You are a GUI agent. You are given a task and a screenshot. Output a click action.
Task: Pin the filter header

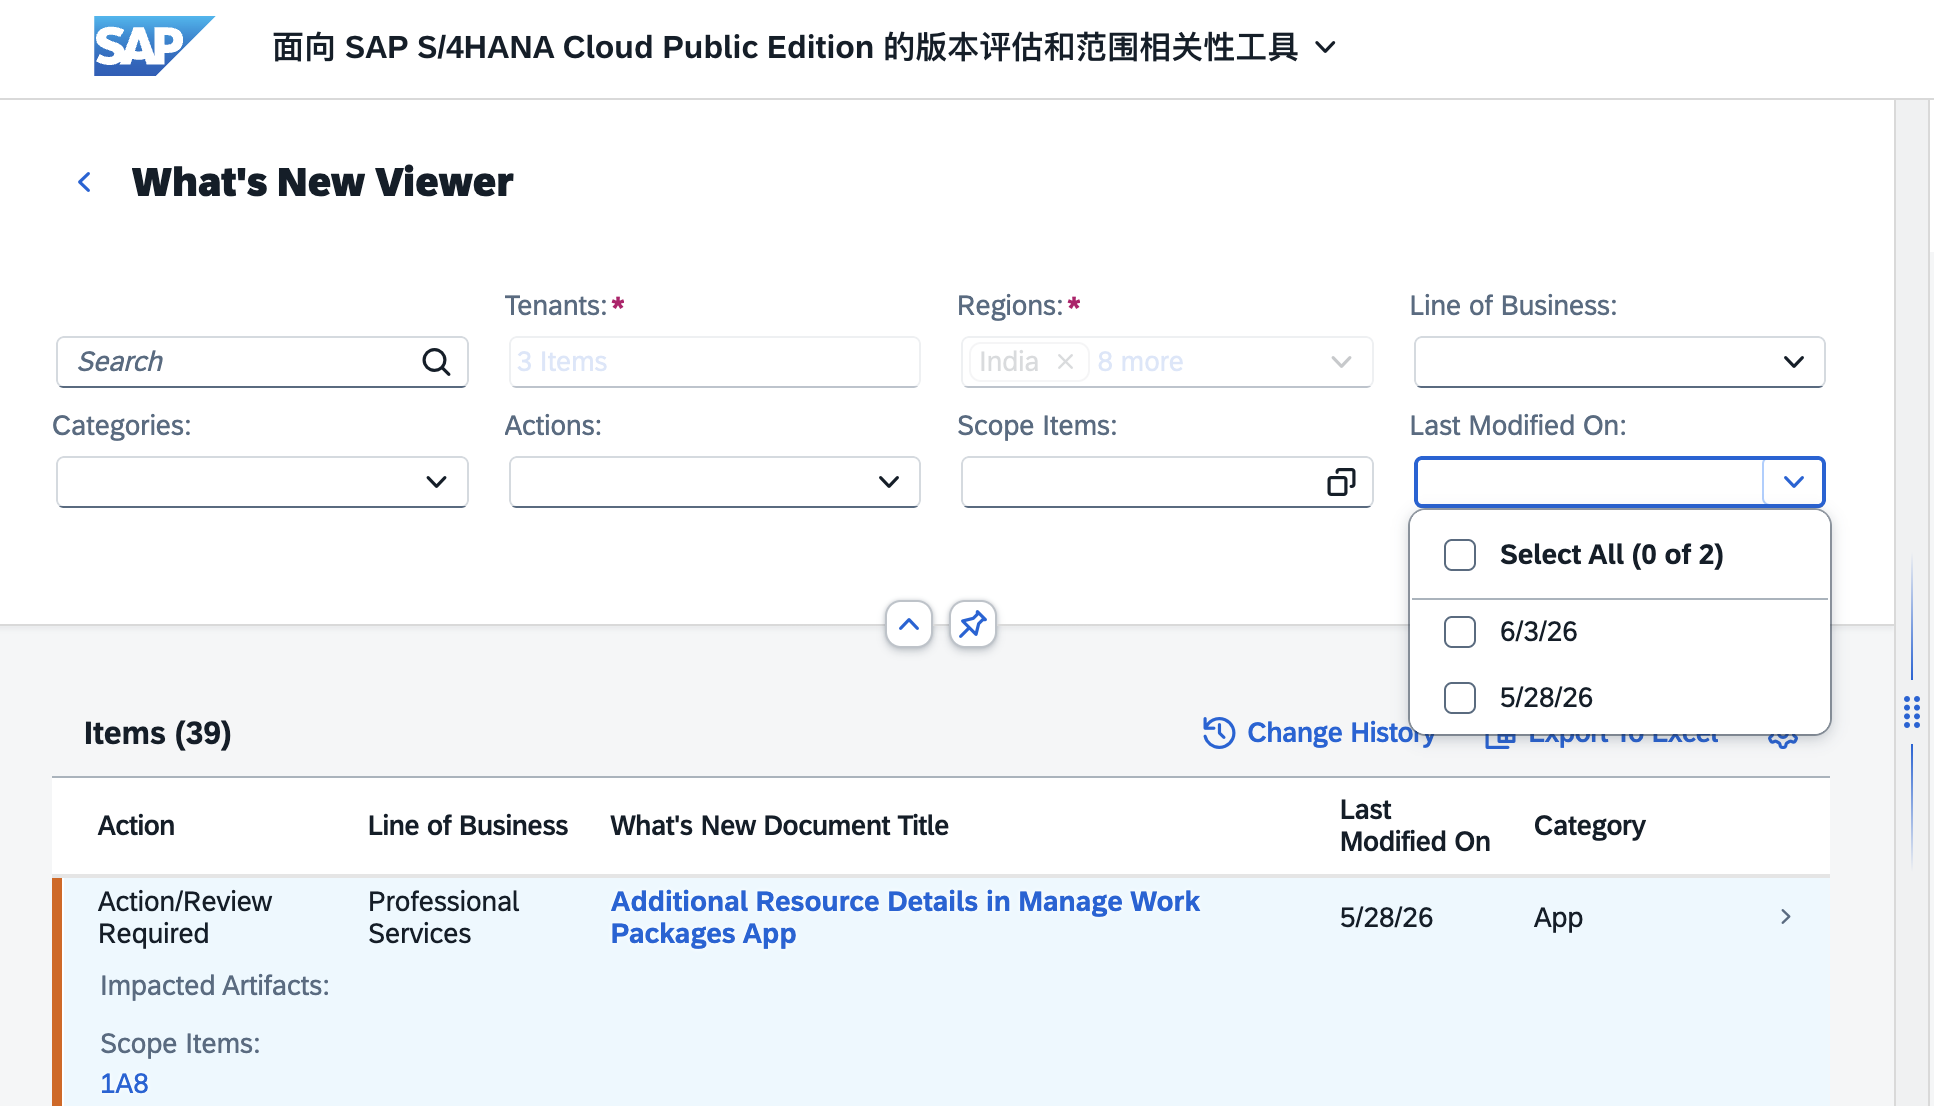(973, 625)
